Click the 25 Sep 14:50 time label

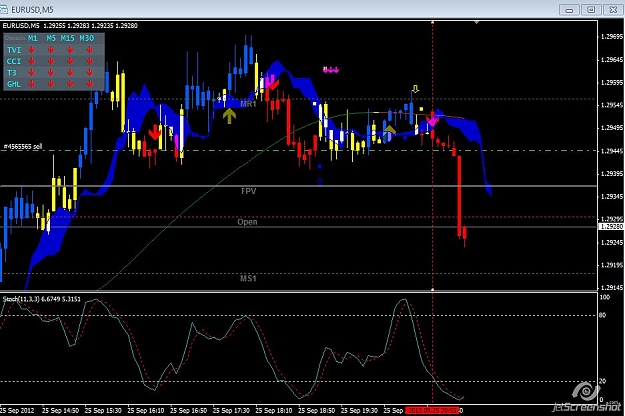pos(60,410)
